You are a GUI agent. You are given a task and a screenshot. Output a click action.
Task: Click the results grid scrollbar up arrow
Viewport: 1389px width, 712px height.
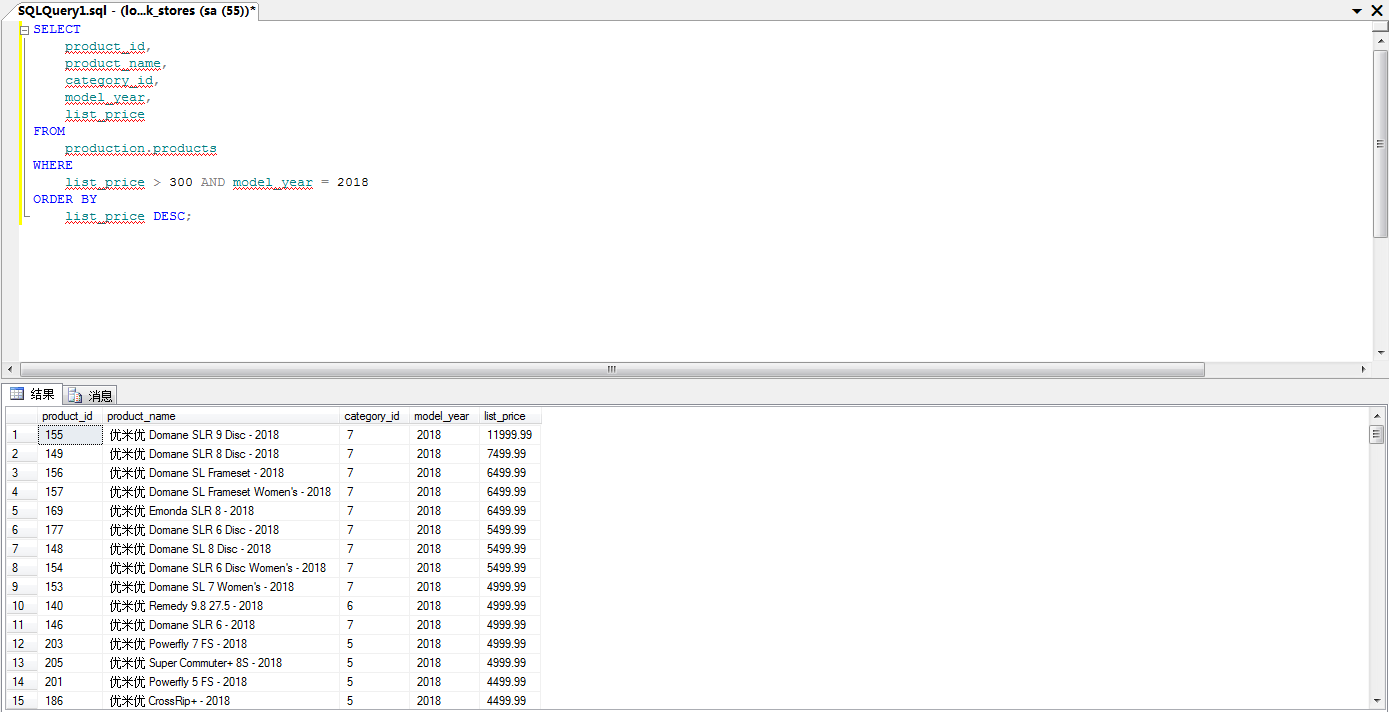click(x=1377, y=415)
